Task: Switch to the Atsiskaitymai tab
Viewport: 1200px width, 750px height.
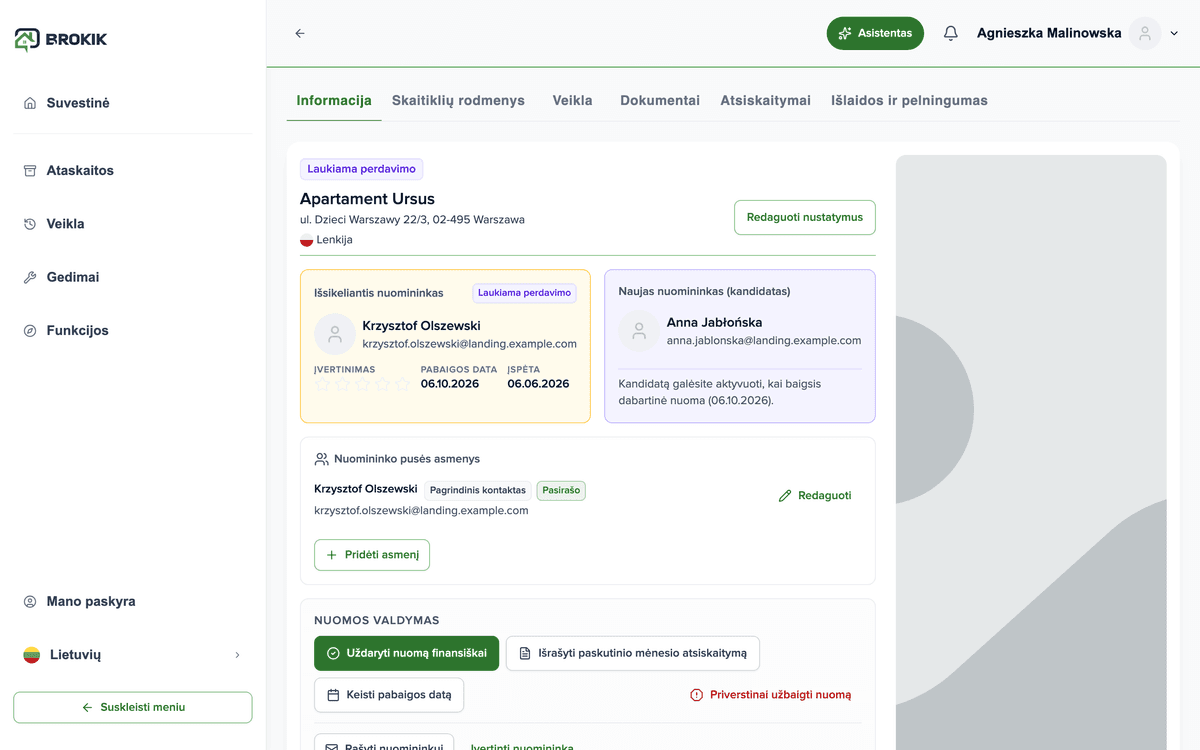Action: [x=765, y=100]
